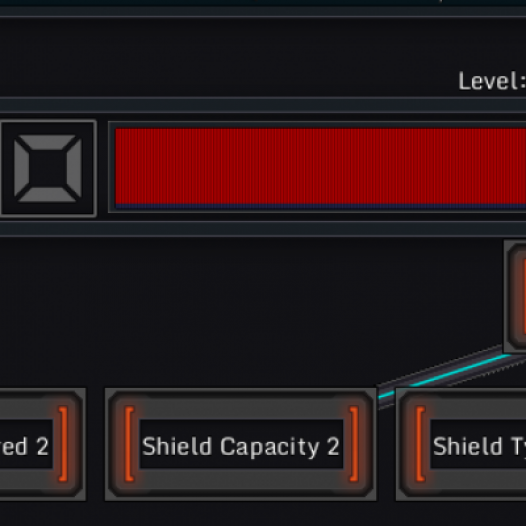Click right orange bracket of 'red 2' node
Image resolution: width=526 pixels, height=526 pixels.
63,444
